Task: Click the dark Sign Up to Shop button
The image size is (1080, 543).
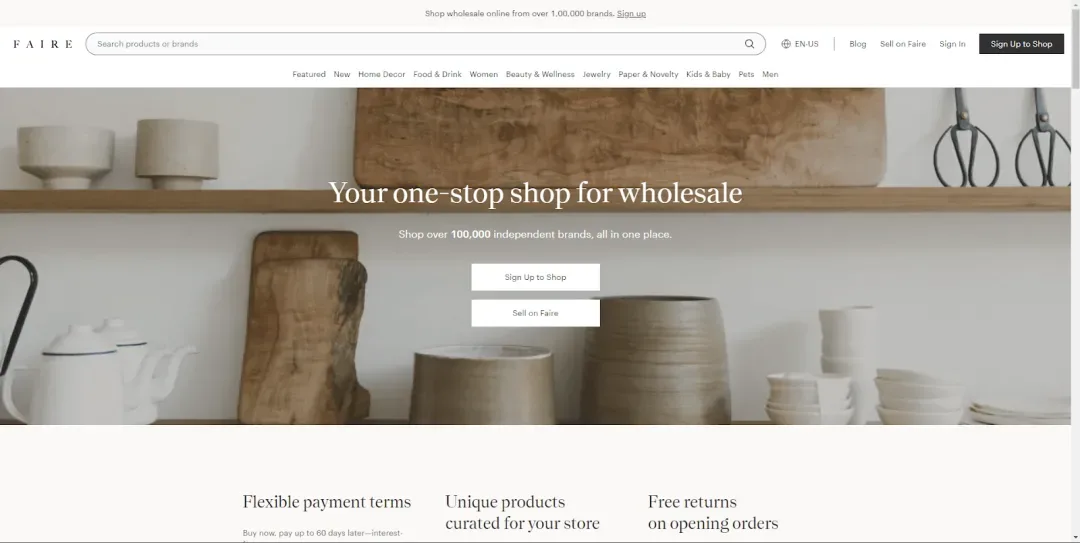Action: pyautogui.click(x=1021, y=44)
